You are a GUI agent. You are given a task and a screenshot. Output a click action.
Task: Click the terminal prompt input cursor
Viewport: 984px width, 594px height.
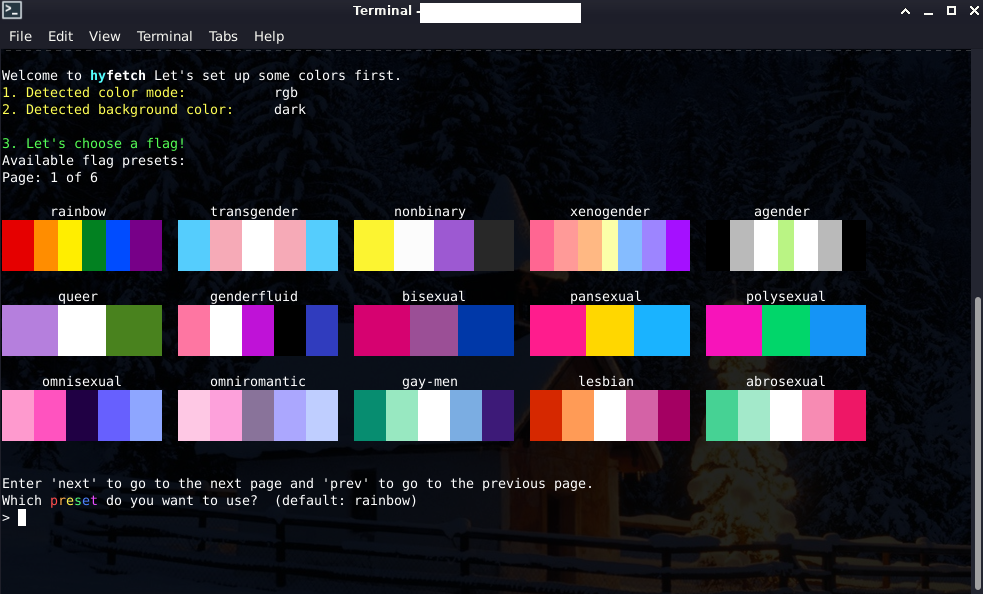(22, 517)
